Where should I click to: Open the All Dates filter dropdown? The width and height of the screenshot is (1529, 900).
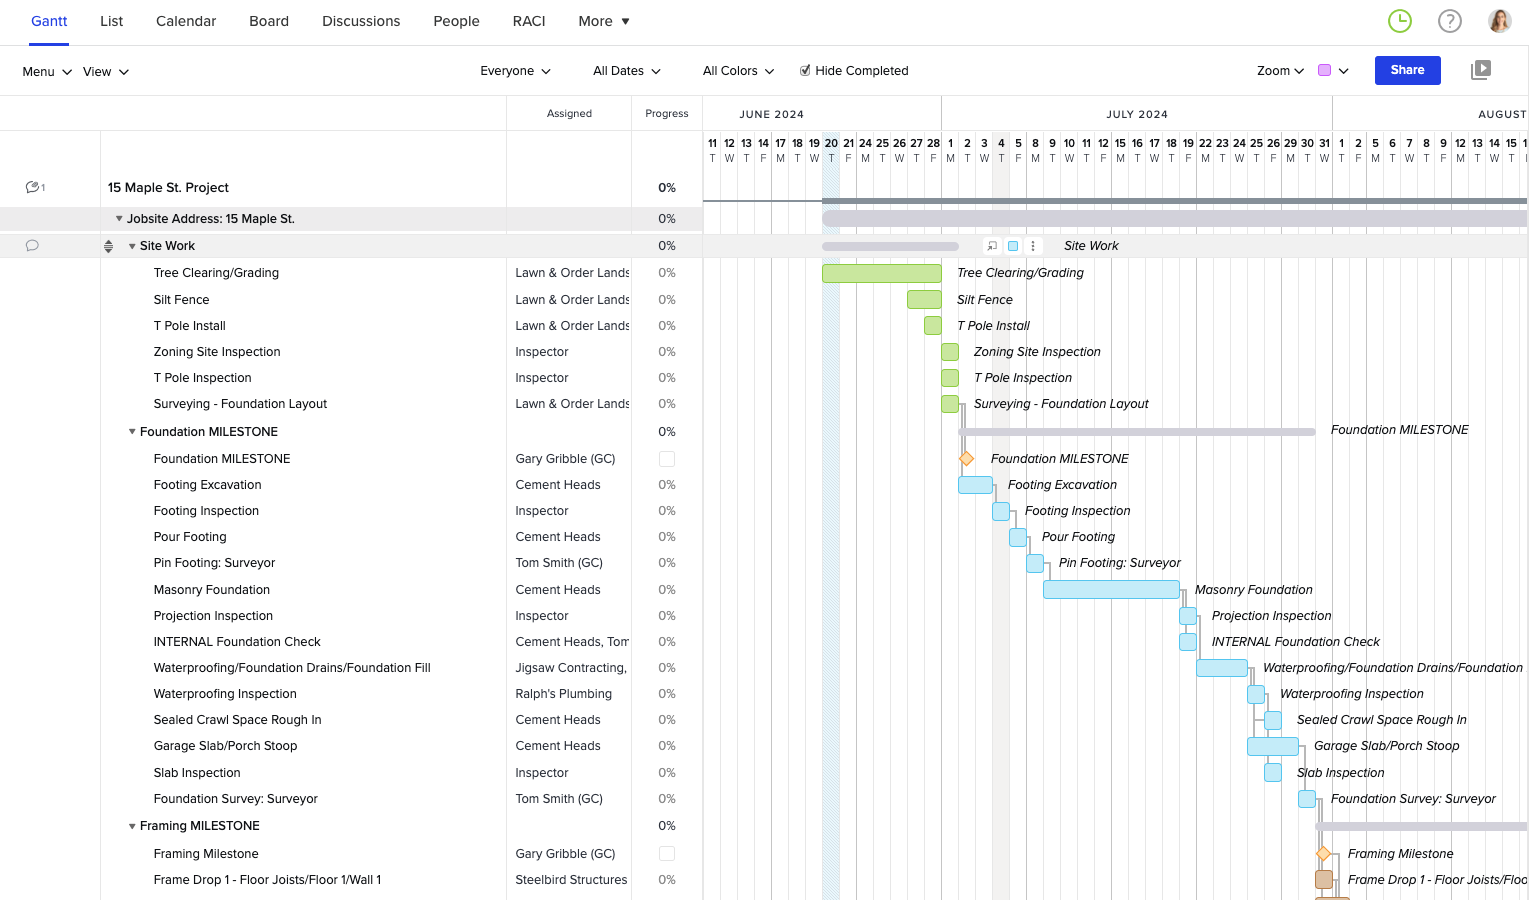click(x=626, y=71)
